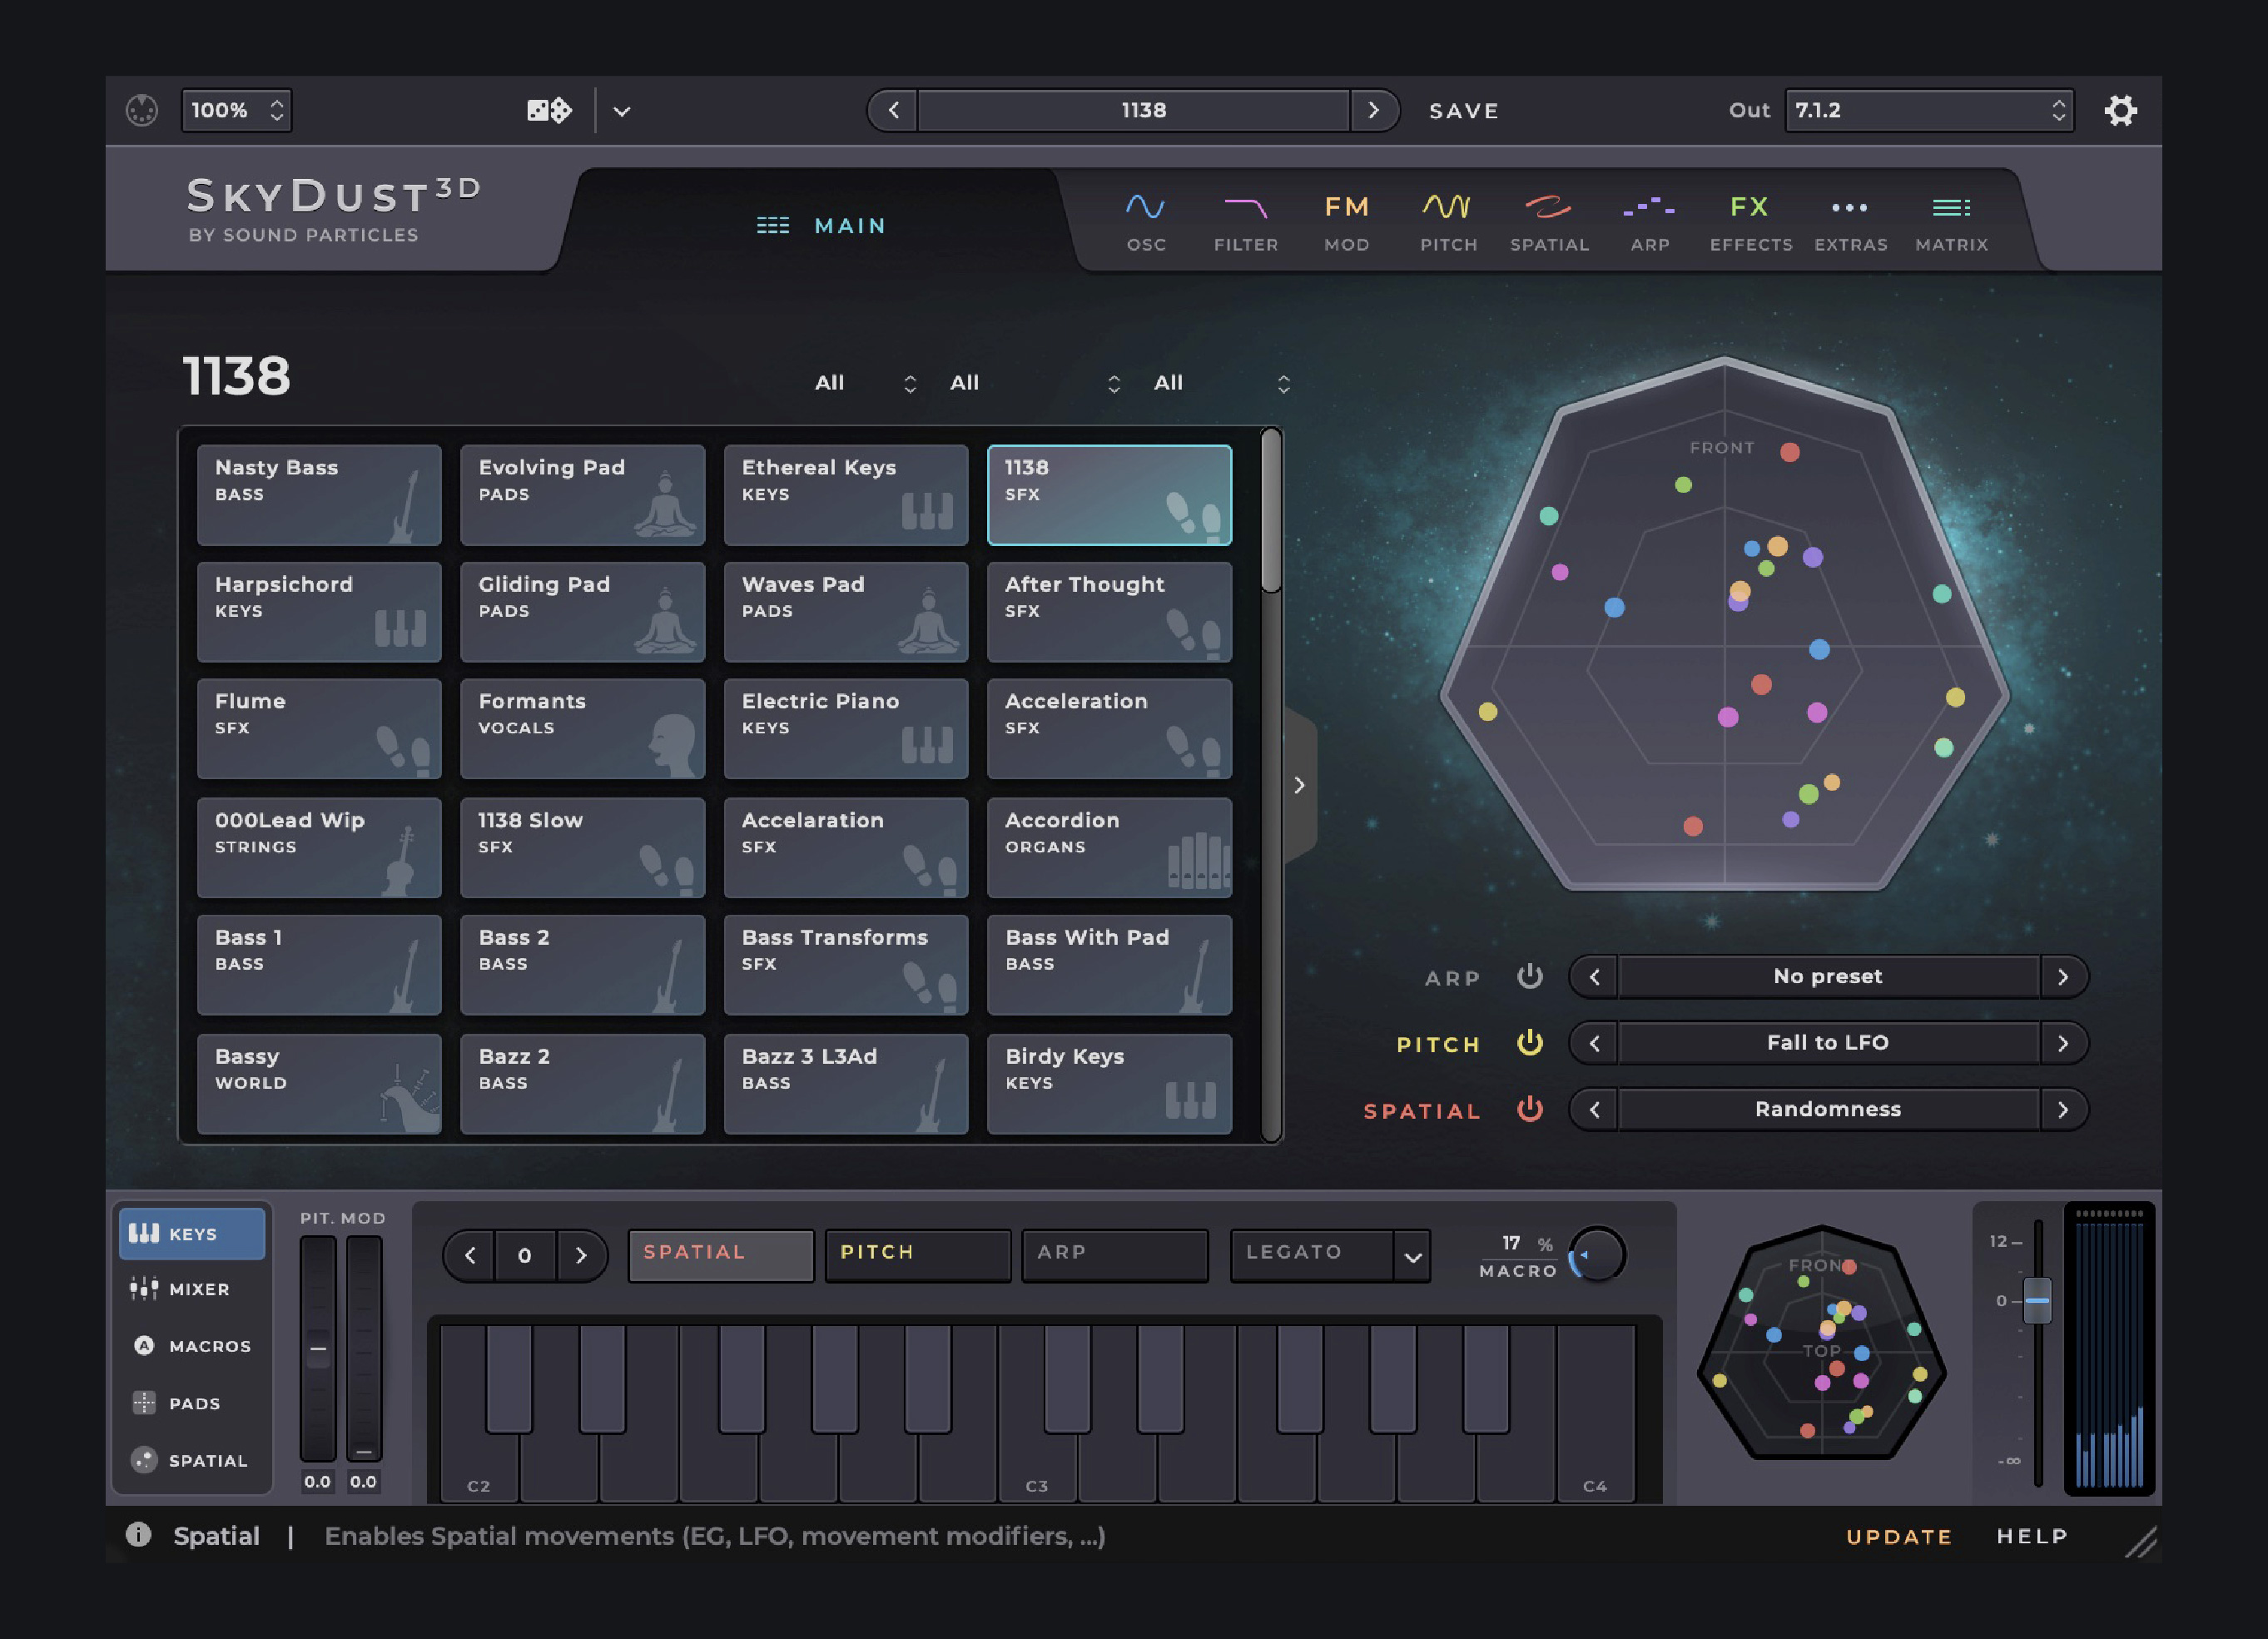Screen dimensions: 2268x1639
Task: Open the settings gear icon
Action: (2120, 110)
